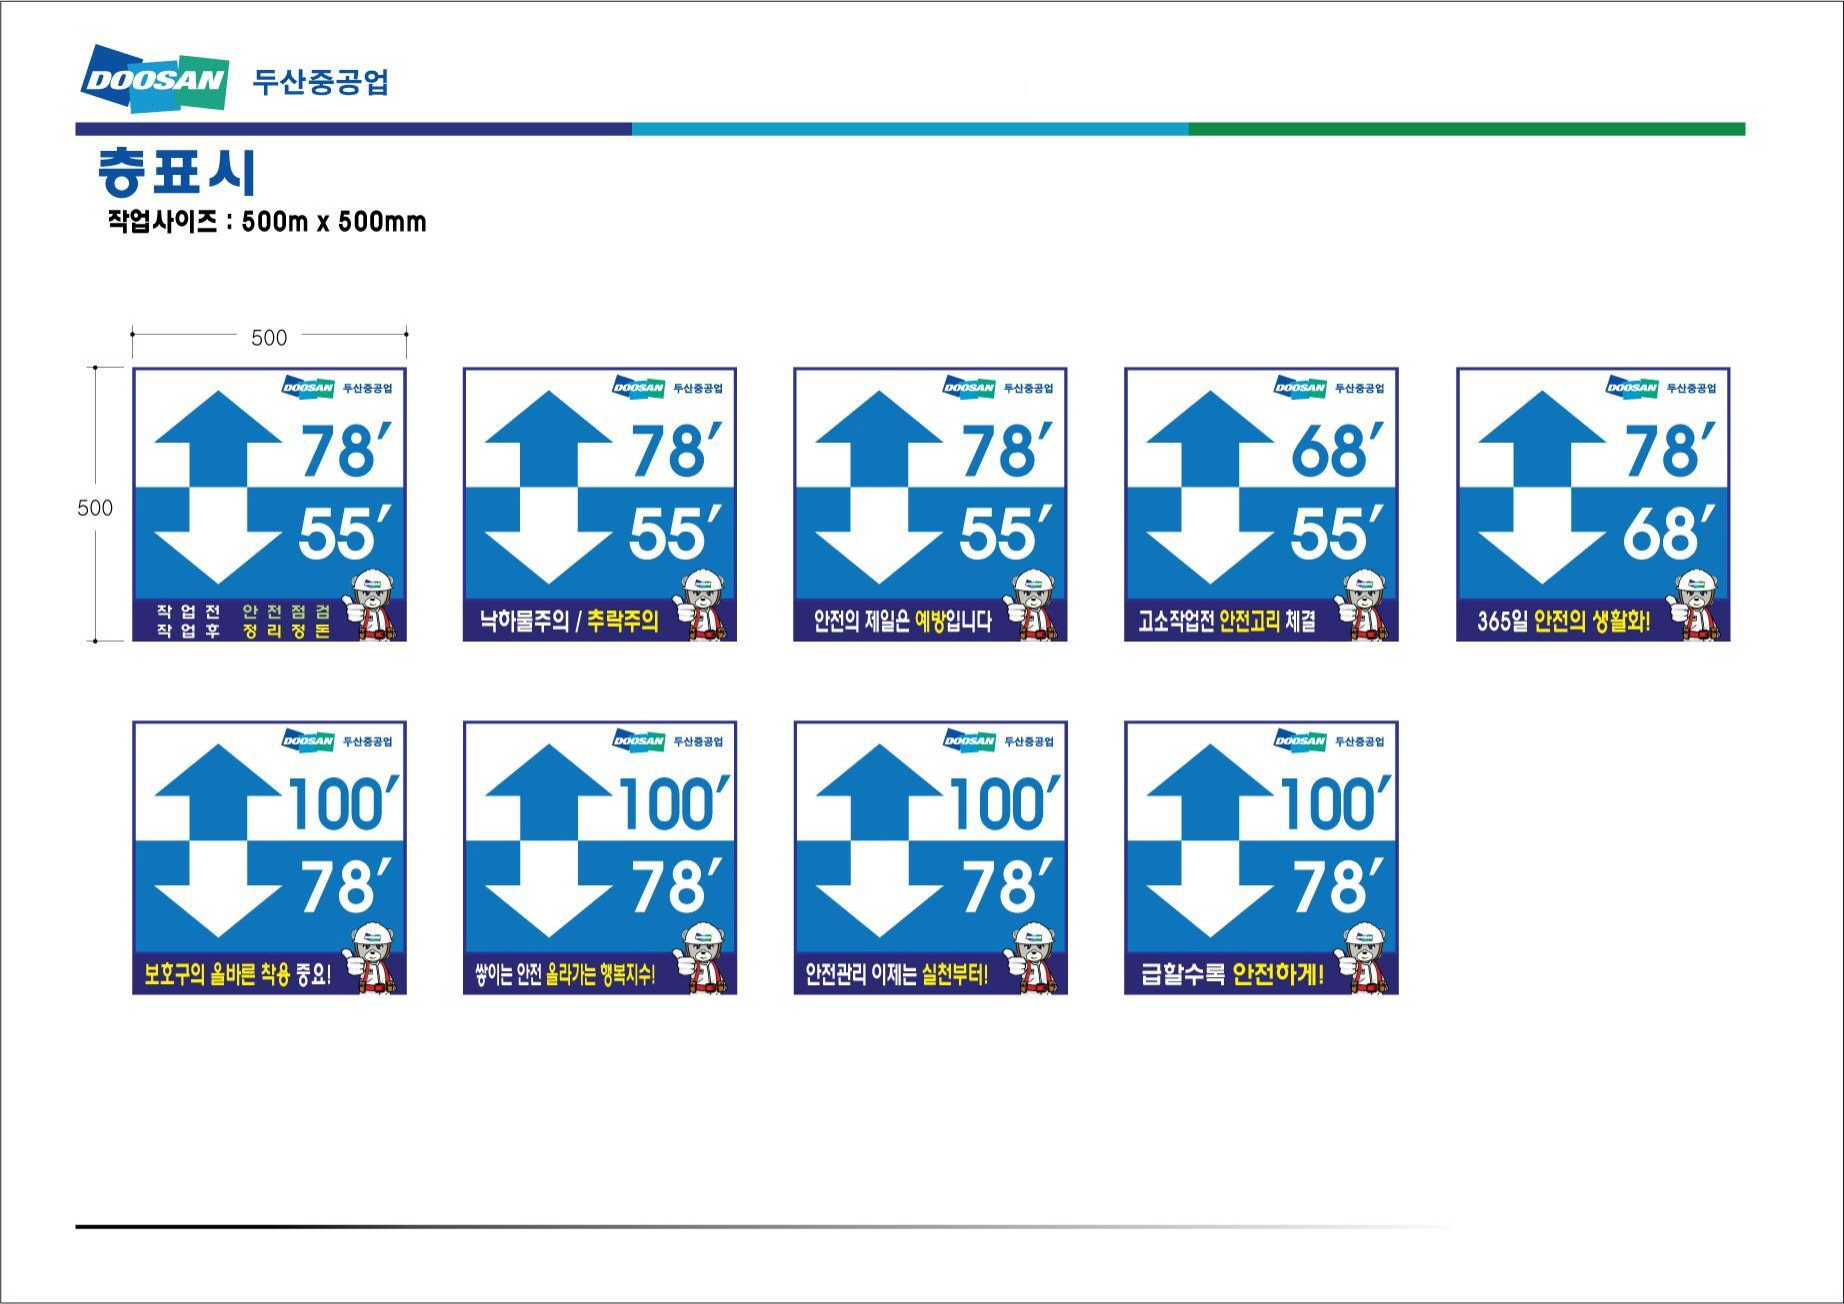Pick the green segment of header bar
Viewport: 1844px width, 1304px height.
click(1466, 129)
